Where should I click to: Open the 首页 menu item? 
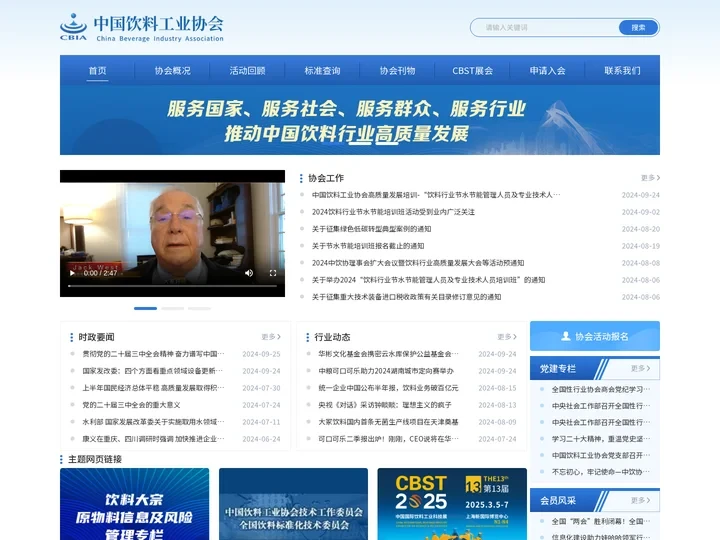point(97,71)
